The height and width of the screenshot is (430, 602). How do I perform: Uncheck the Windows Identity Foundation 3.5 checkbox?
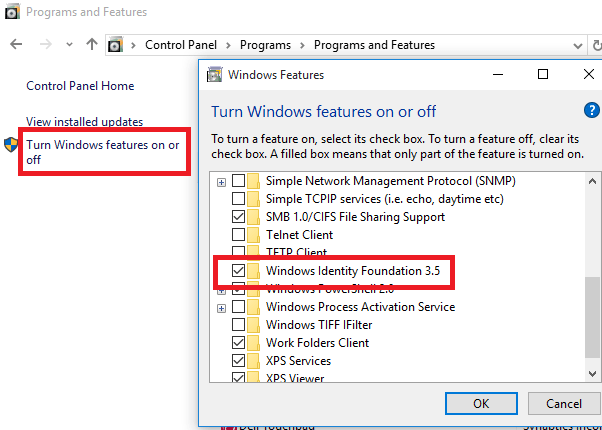coord(238,271)
